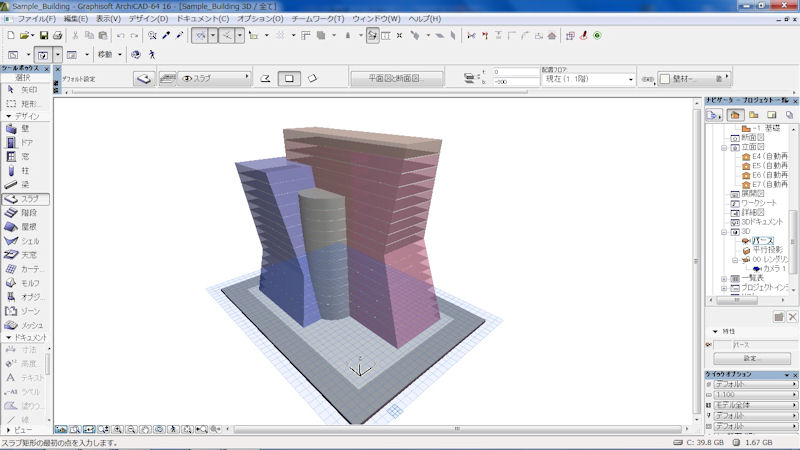Click the 設定 button in navigator properties

[750, 357]
